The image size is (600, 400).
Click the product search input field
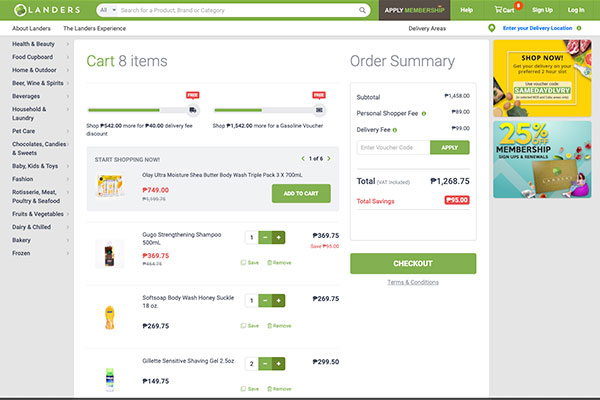(x=238, y=10)
